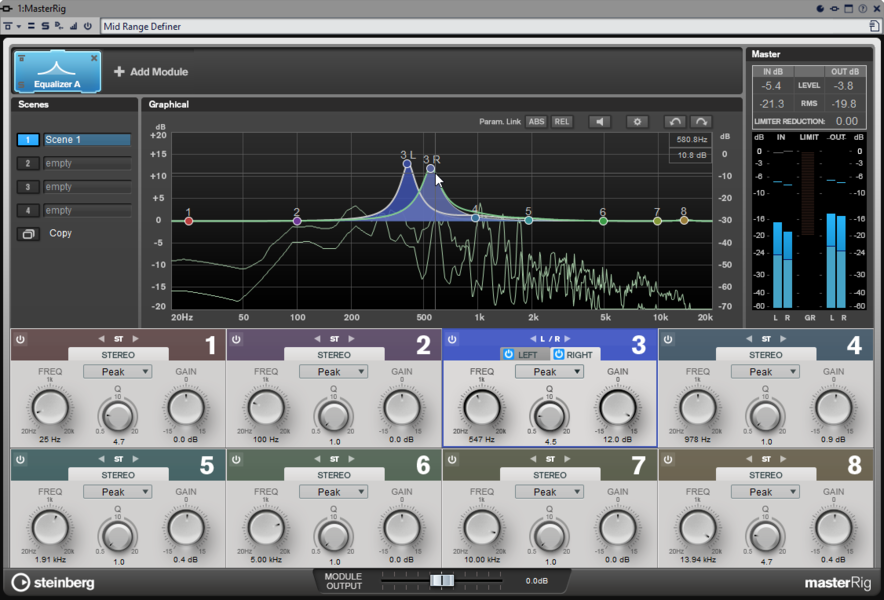Select the 3 L point on the graph

pos(407,164)
